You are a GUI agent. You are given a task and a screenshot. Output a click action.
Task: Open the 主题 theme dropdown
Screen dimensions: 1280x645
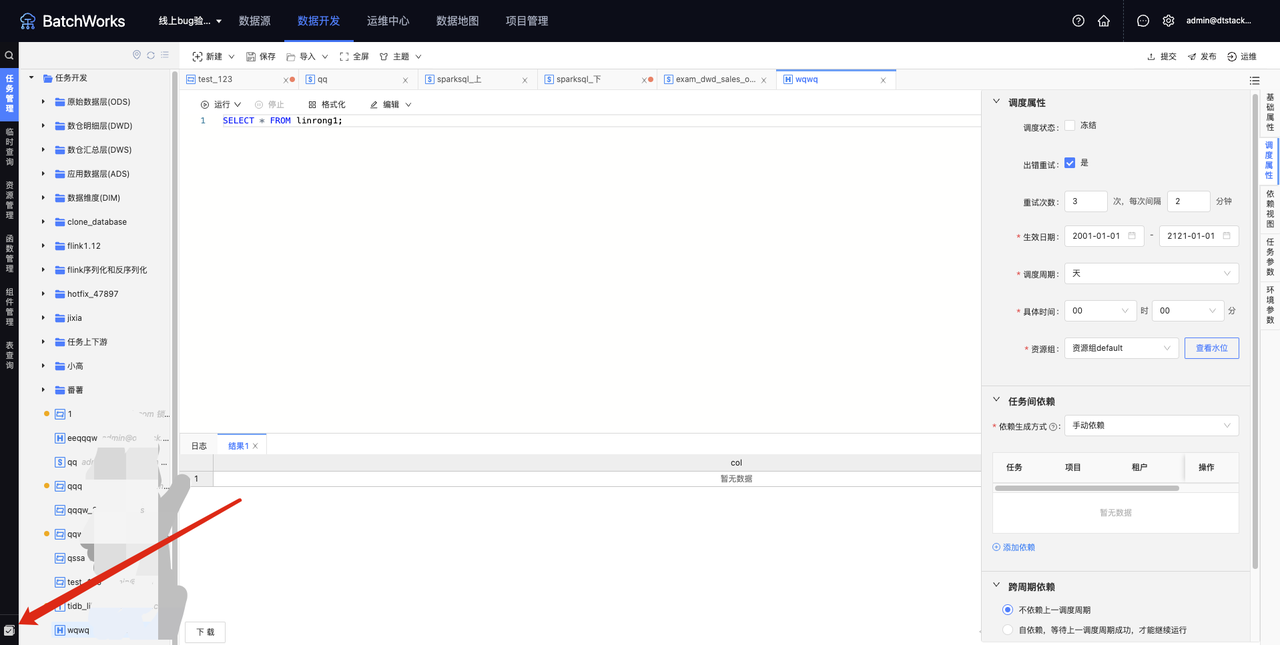(x=400, y=56)
